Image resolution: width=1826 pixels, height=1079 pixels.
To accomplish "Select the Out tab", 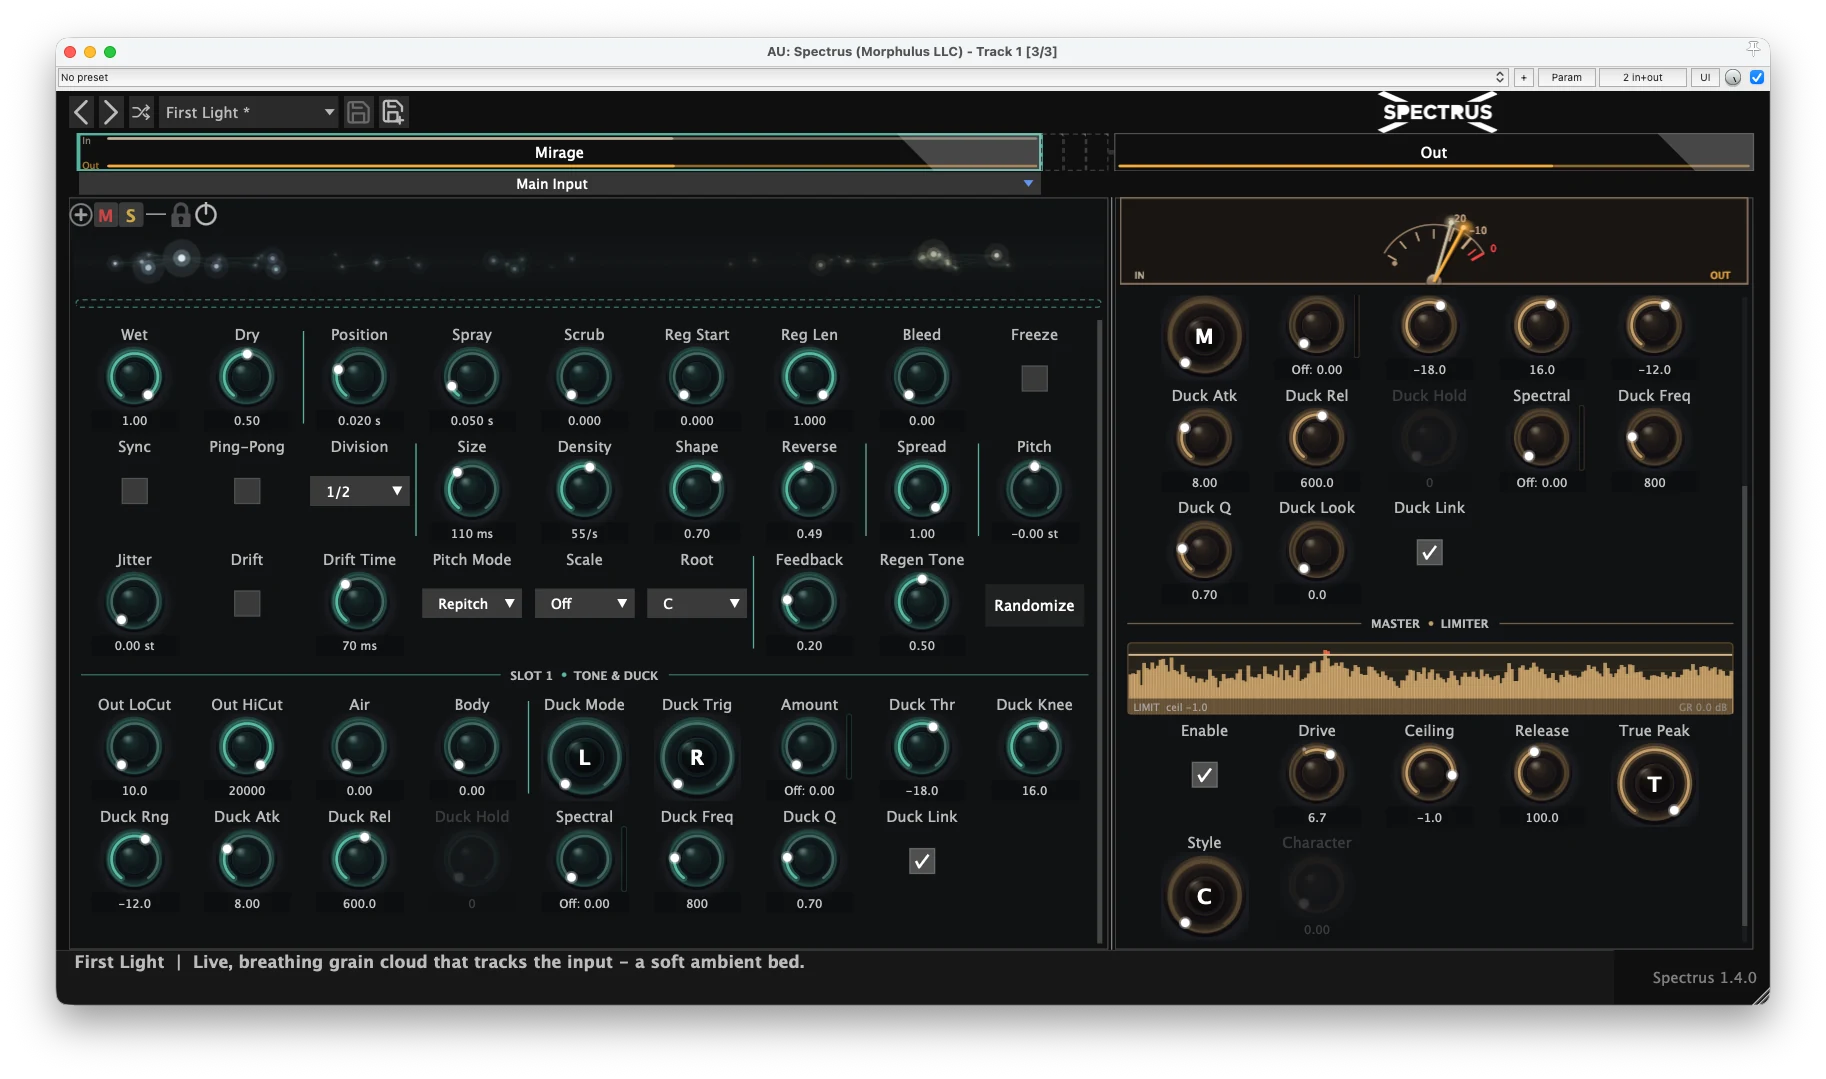I will tap(1434, 152).
